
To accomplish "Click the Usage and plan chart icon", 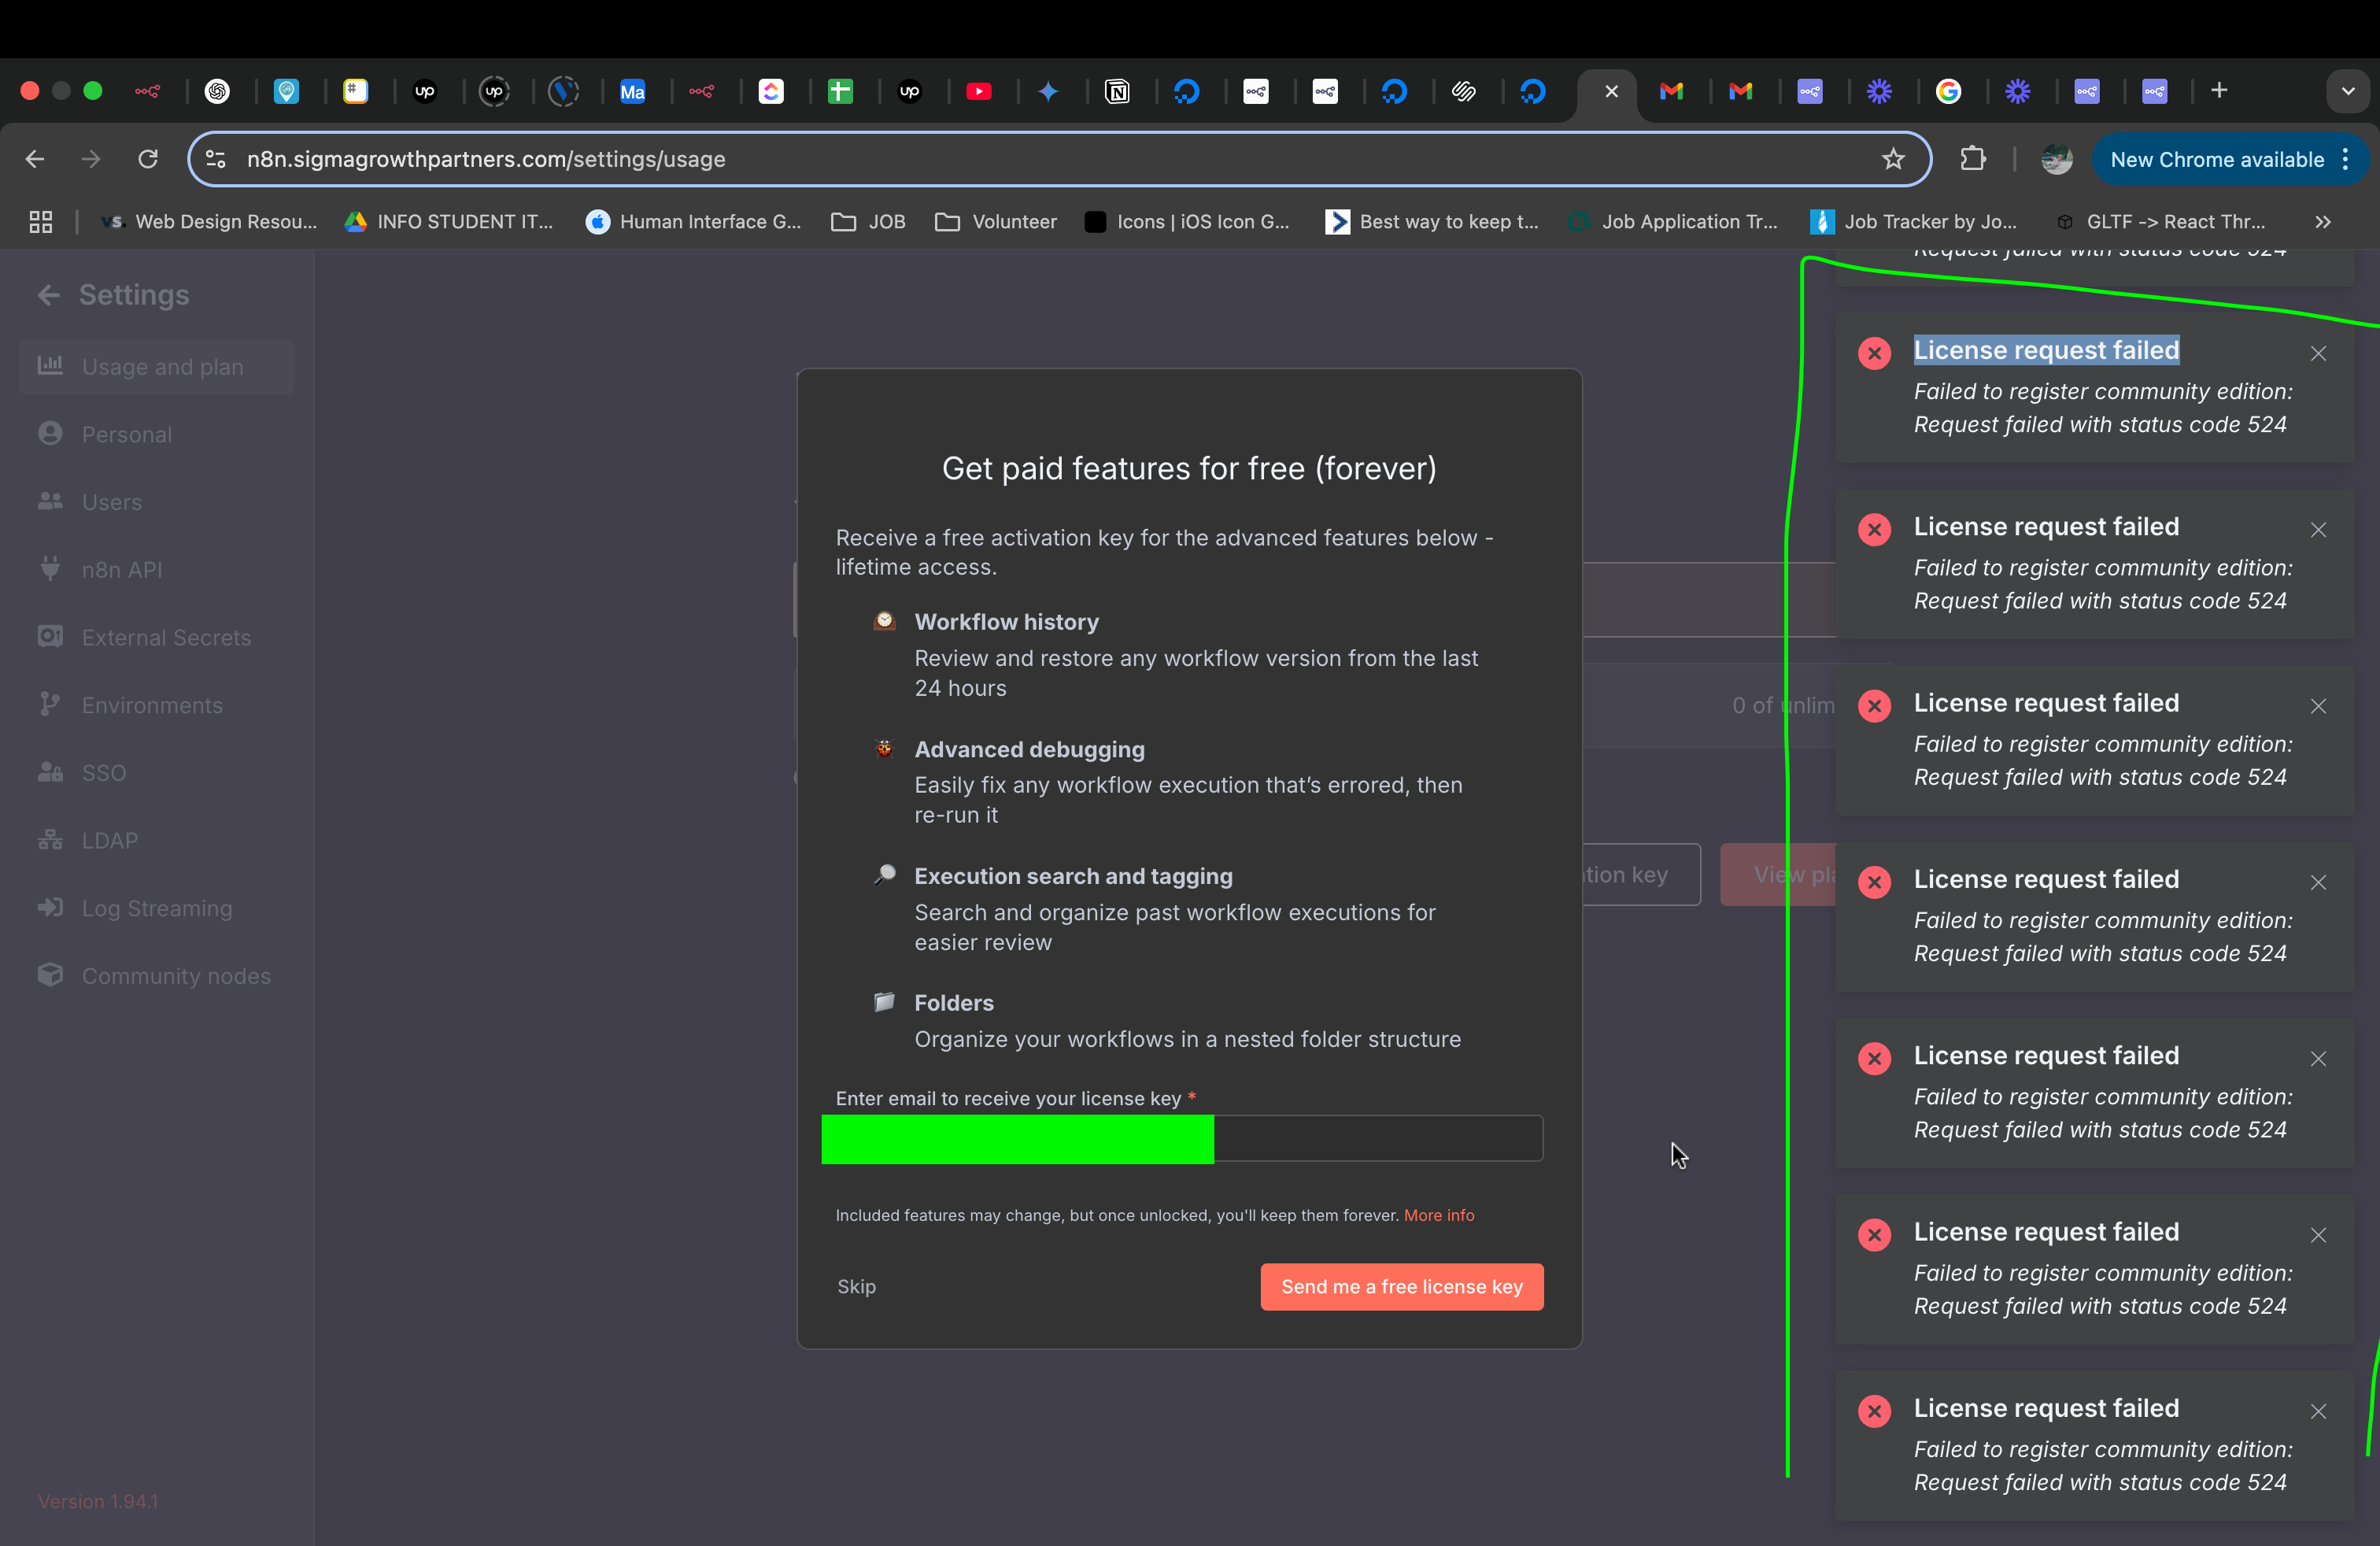I will click(x=50, y=366).
